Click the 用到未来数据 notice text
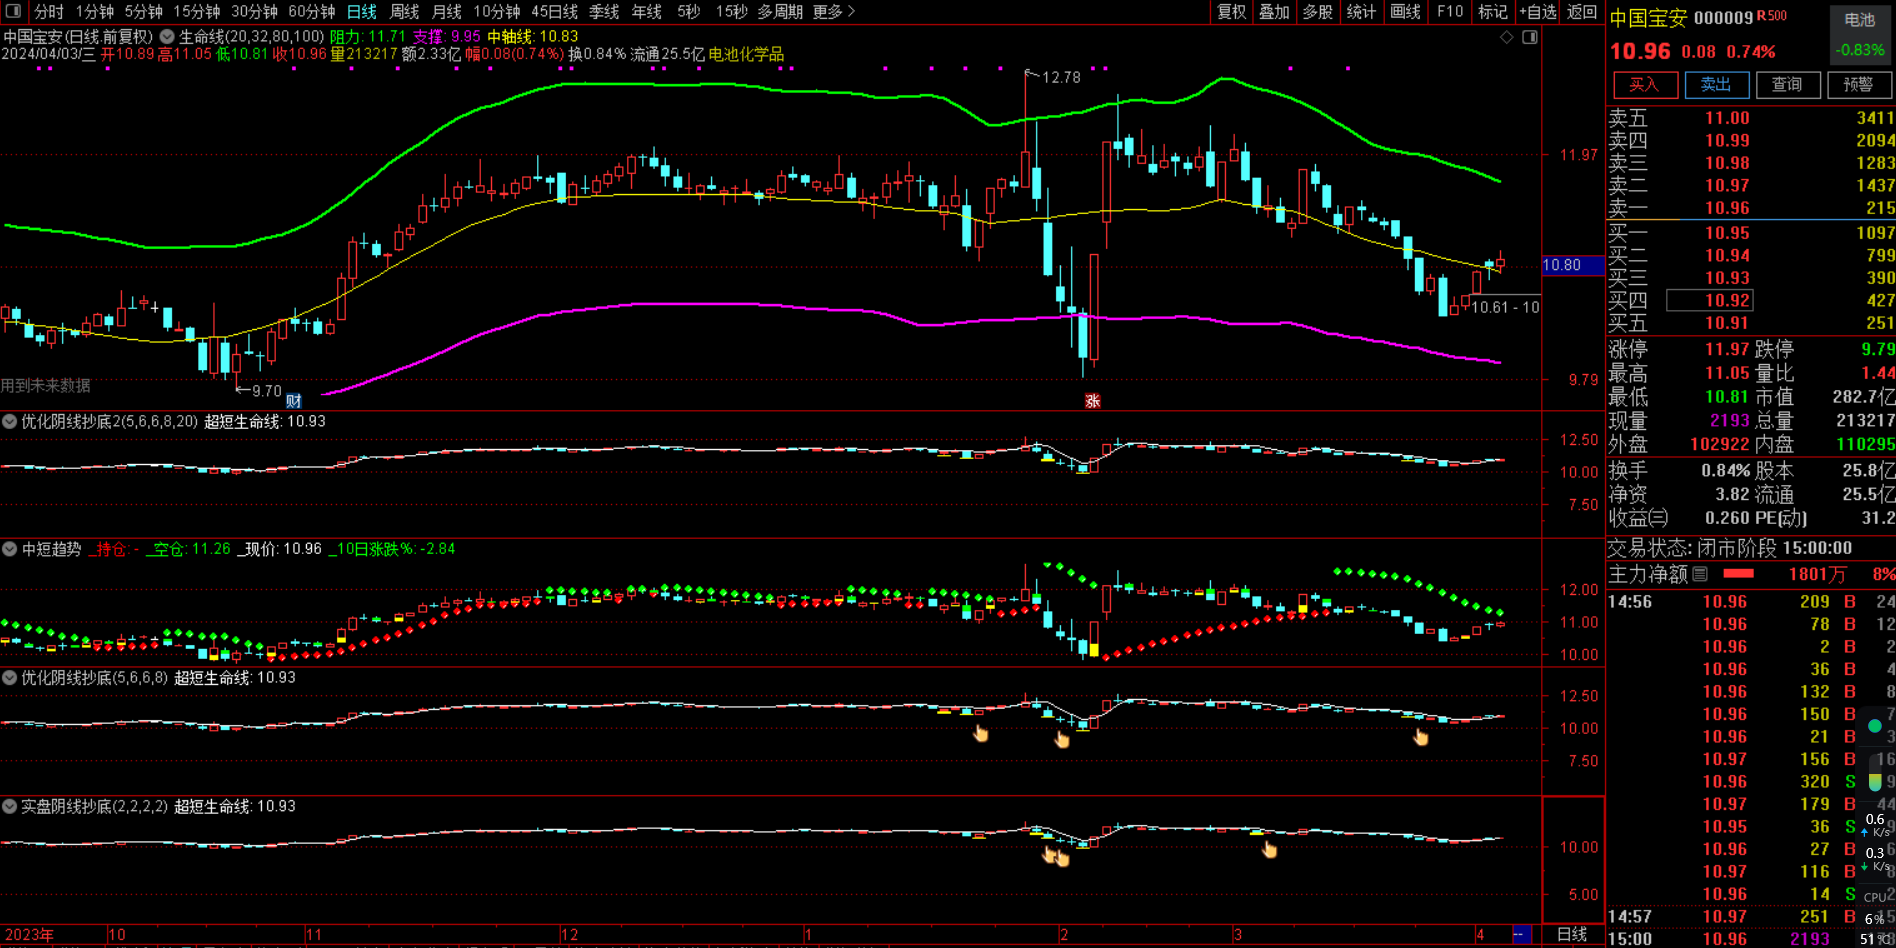The width and height of the screenshot is (1896, 948). pos(46,385)
